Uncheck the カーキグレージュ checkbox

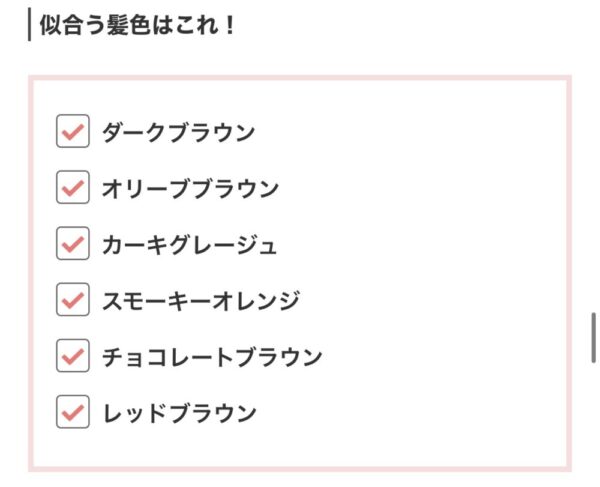73,243
